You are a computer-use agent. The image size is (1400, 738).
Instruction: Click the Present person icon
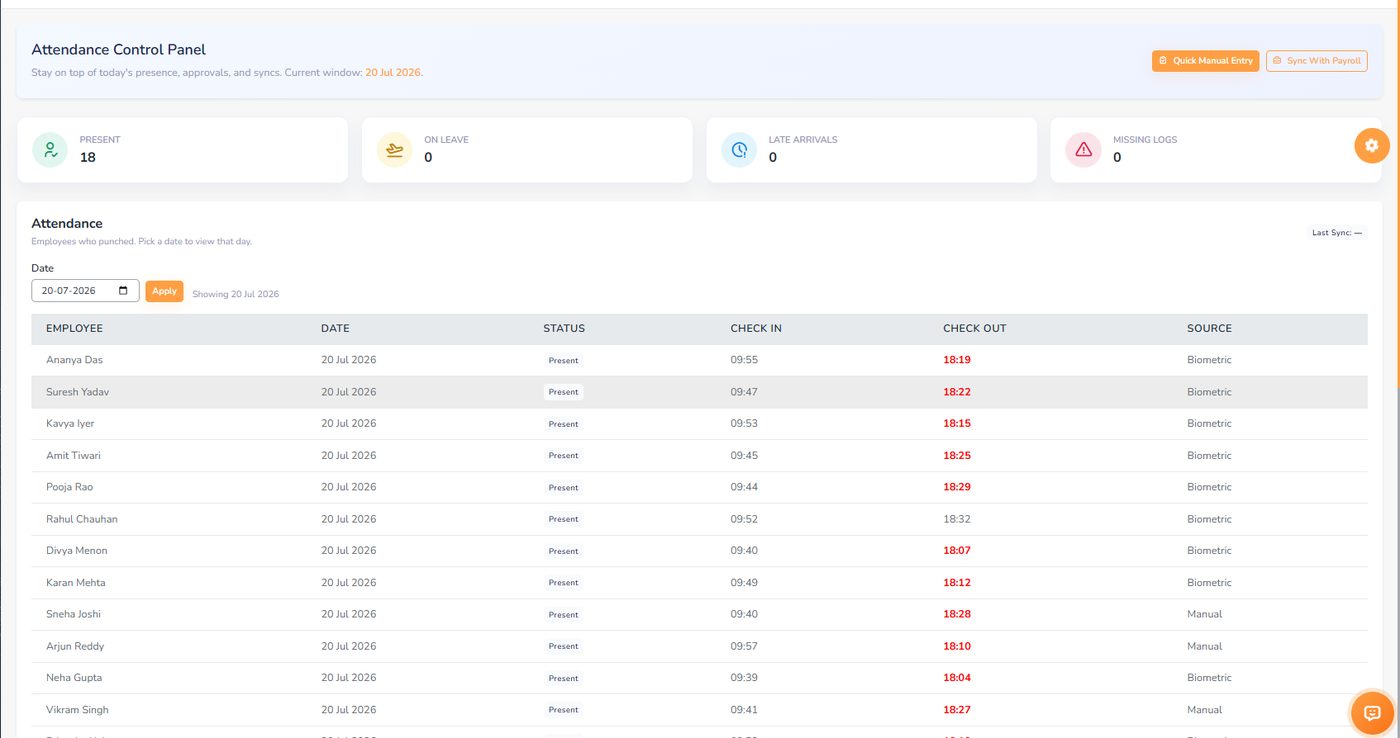50,150
